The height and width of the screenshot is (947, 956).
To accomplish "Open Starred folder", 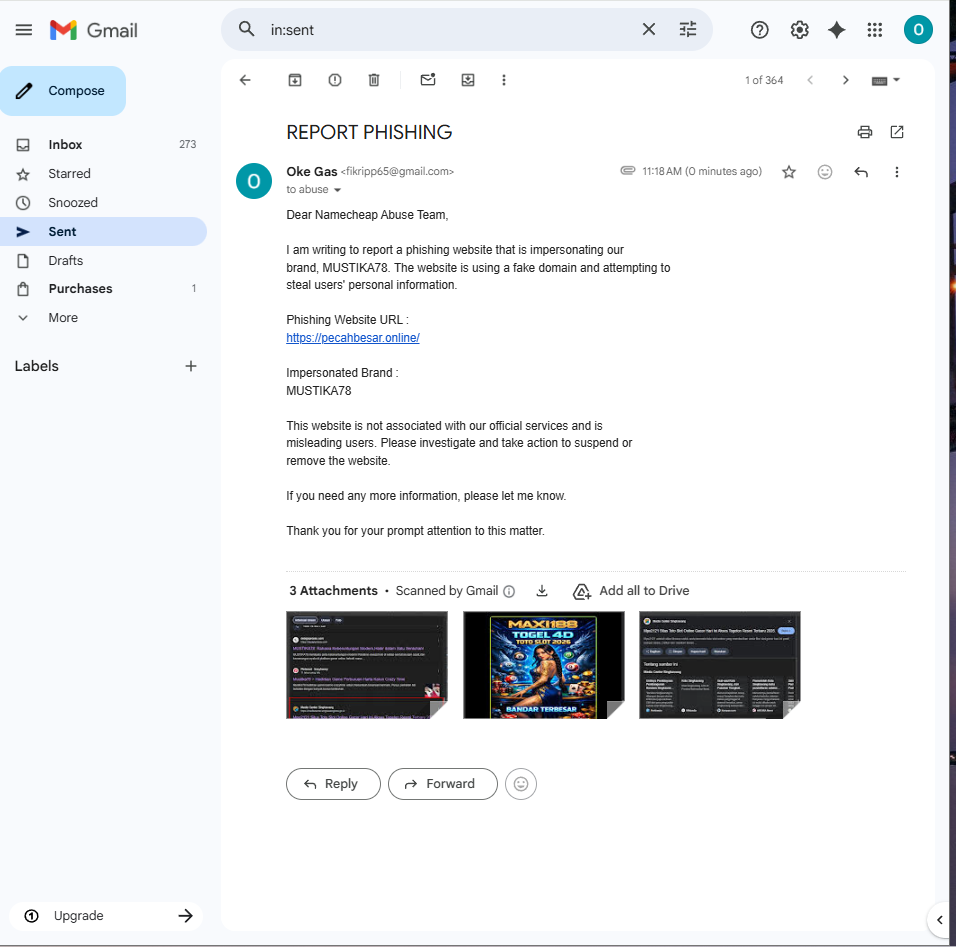I will pyautogui.click(x=103, y=174).
